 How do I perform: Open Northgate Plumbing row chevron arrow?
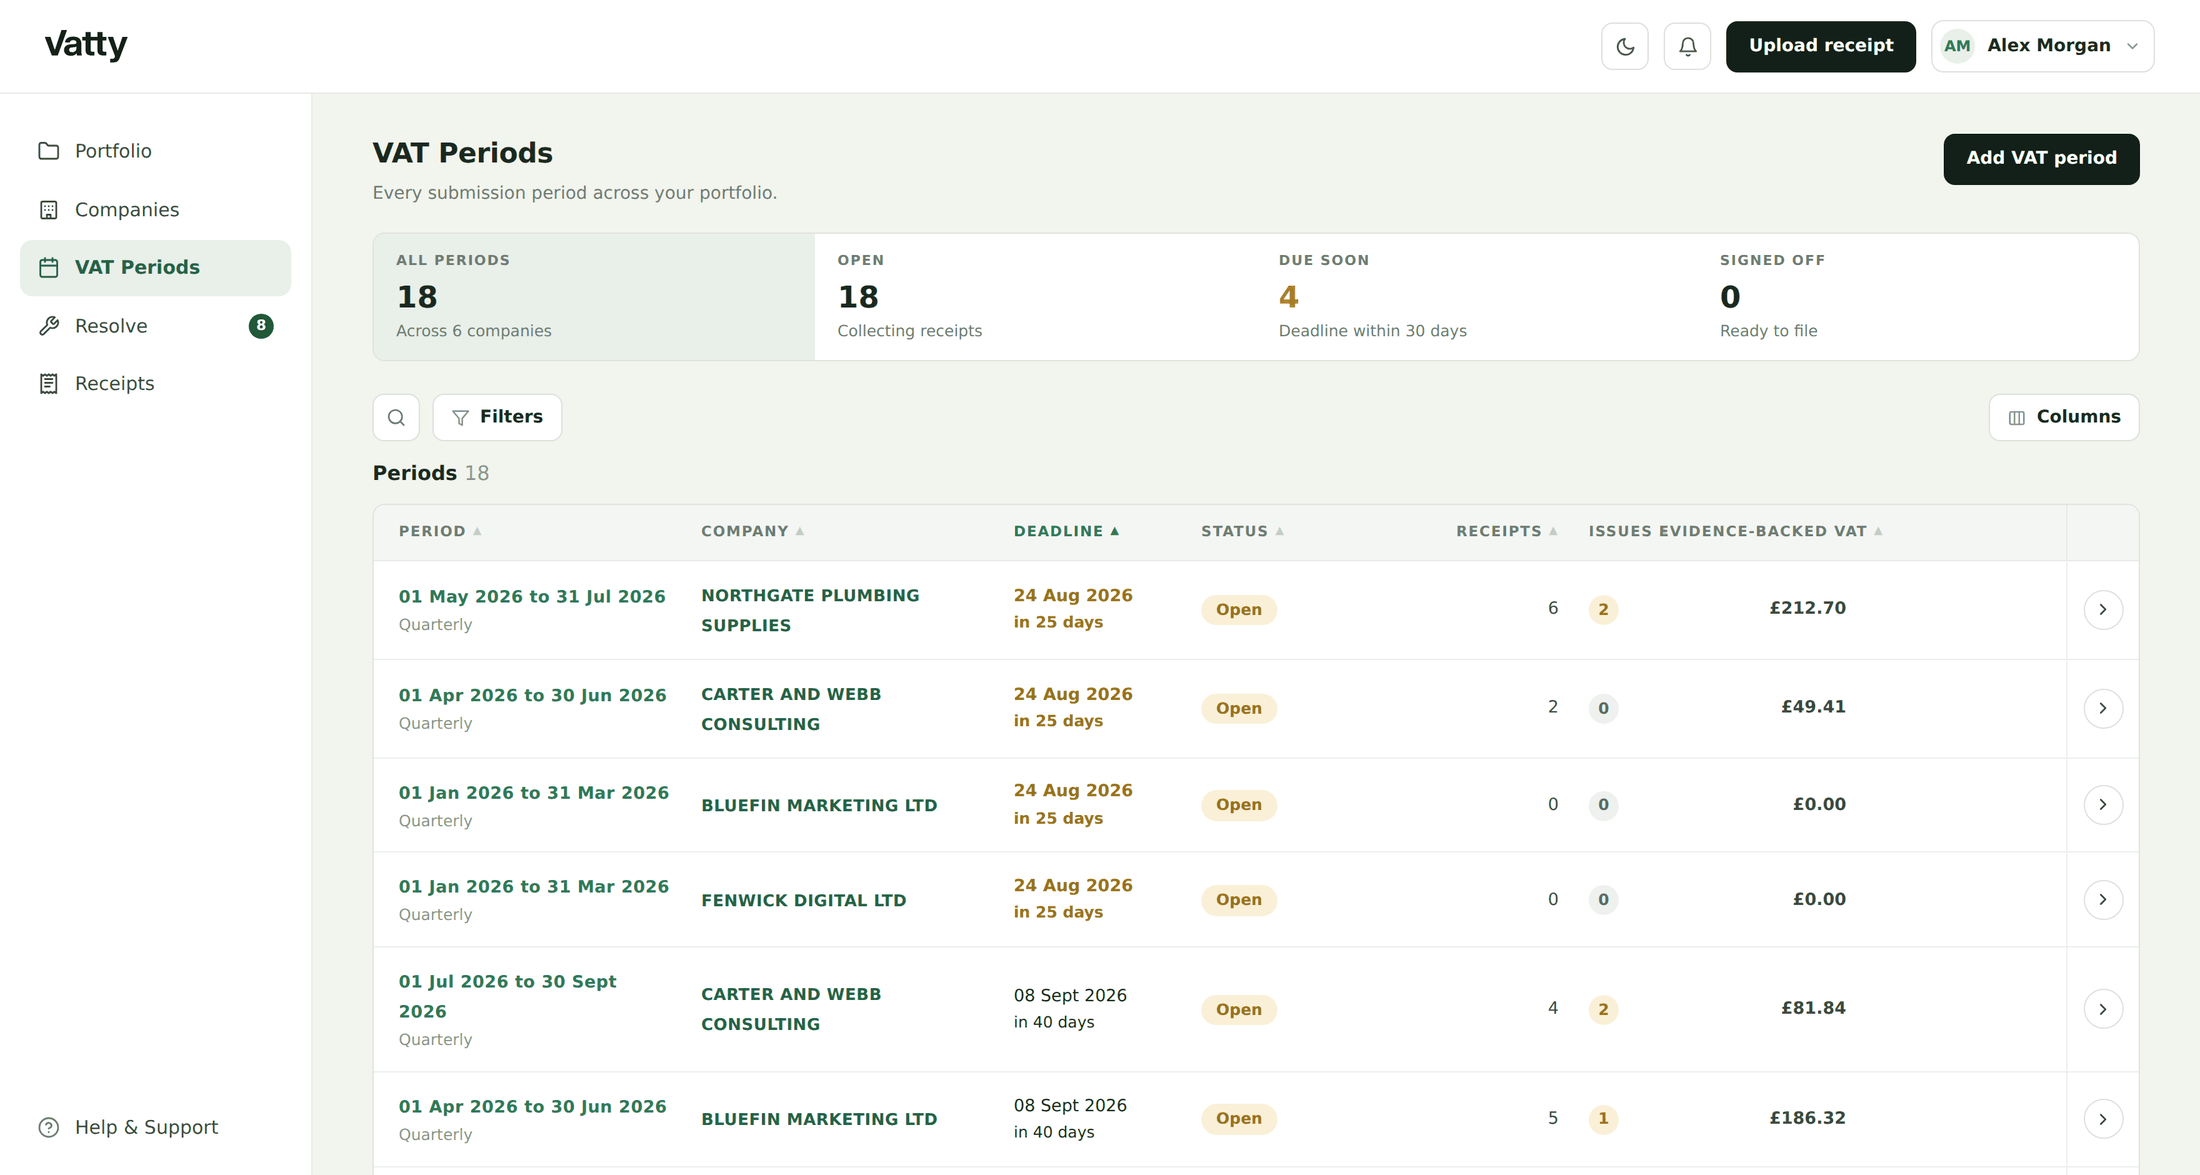point(2103,610)
